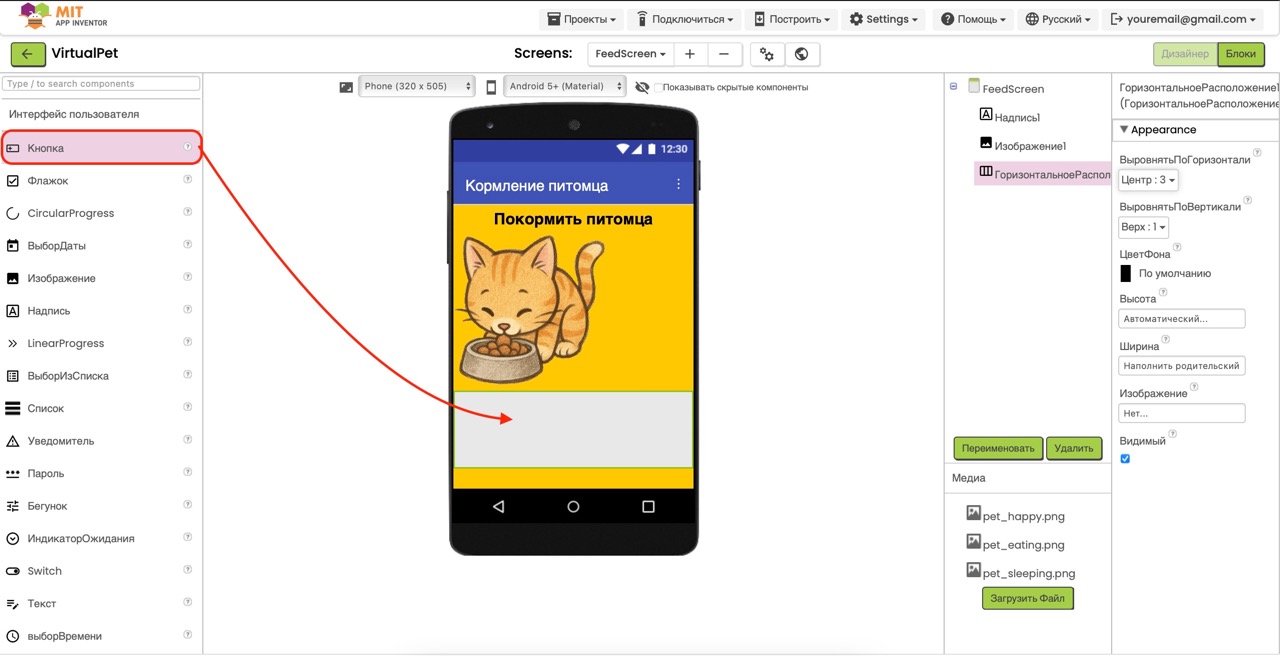The height and width of the screenshot is (656, 1280).
Task: Click the MIT App Inventor logo
Action: pos(64,16)
